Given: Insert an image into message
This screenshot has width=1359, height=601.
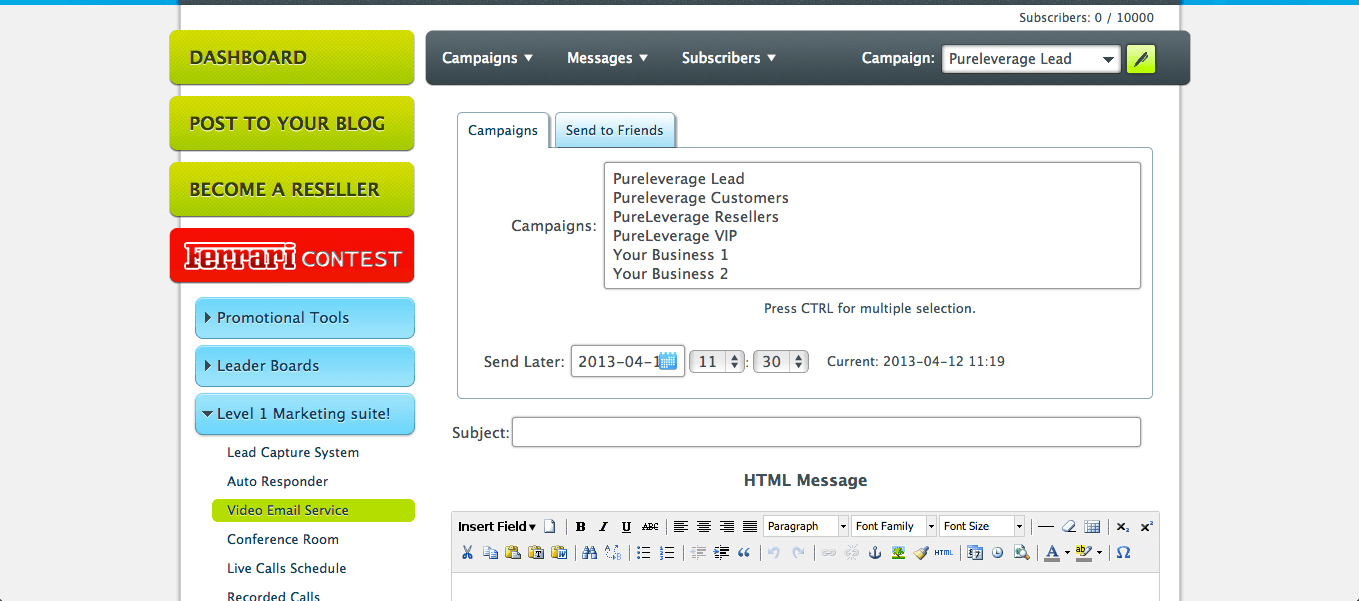Looking at the screenshot, I should (x=898, y=552).
